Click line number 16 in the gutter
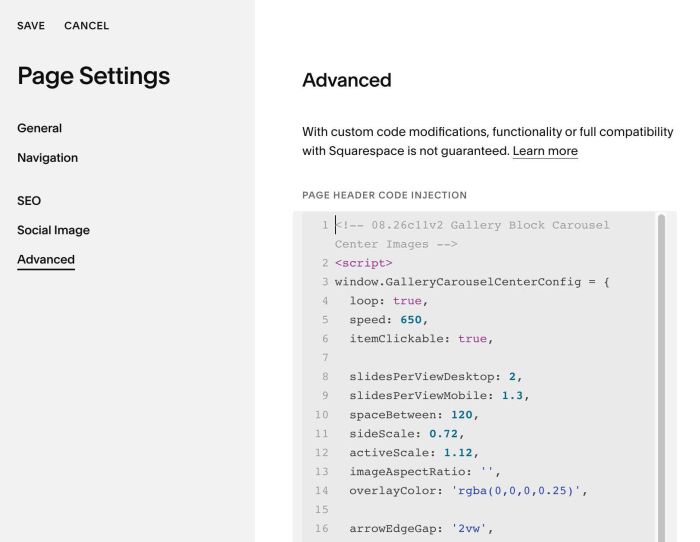700x542 pixels. click(x=321, y=529)
